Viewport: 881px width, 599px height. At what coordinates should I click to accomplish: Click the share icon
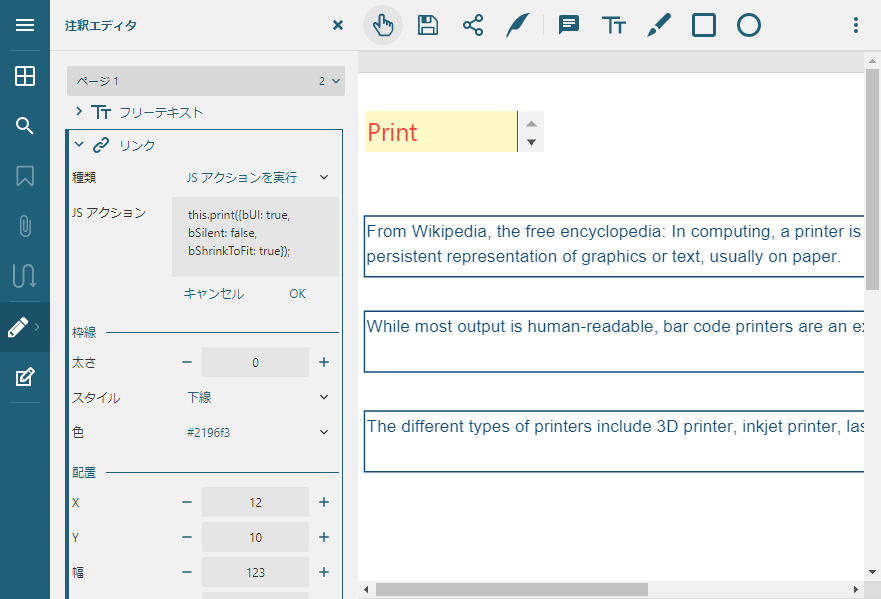tap(473, 25)
